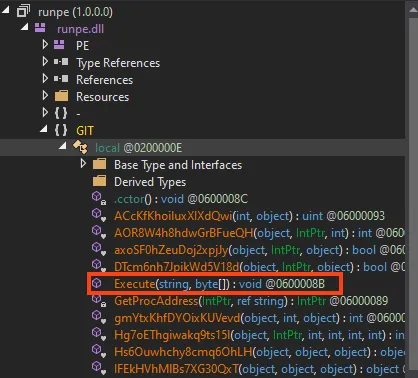This screenshot has height=378, width=418.
Task: Open method AOR8W4h8hdwGrBFueQH
Action: click(x=259, y=233)
